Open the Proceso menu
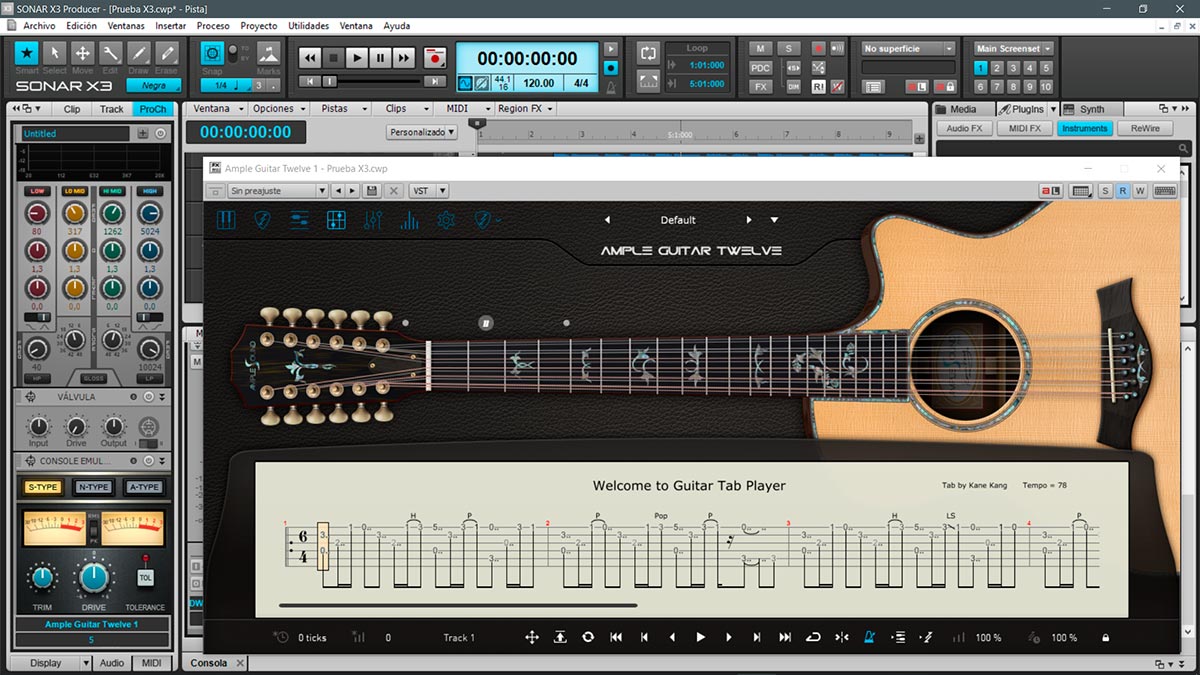Image resolution: width=1200 pixels, height=675 pixels. [213, 26]
